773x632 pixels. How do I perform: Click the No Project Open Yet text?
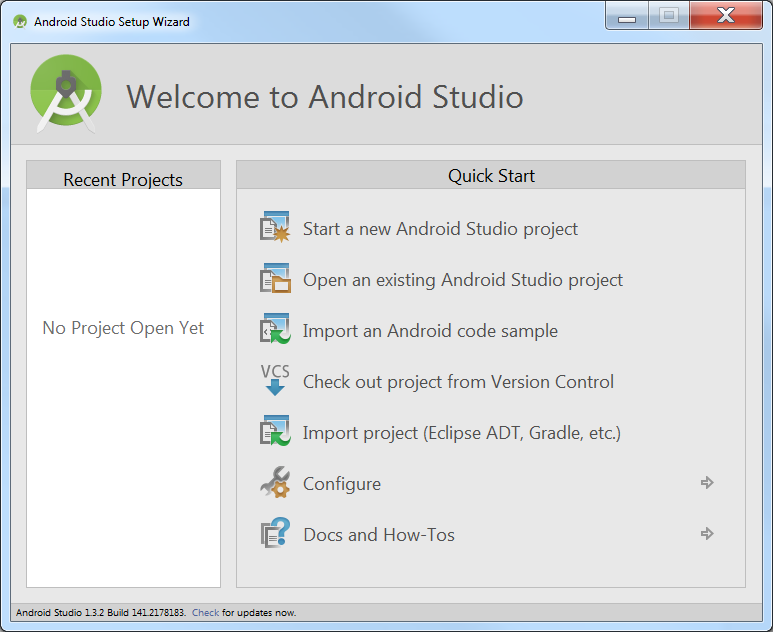coord(123,328)
